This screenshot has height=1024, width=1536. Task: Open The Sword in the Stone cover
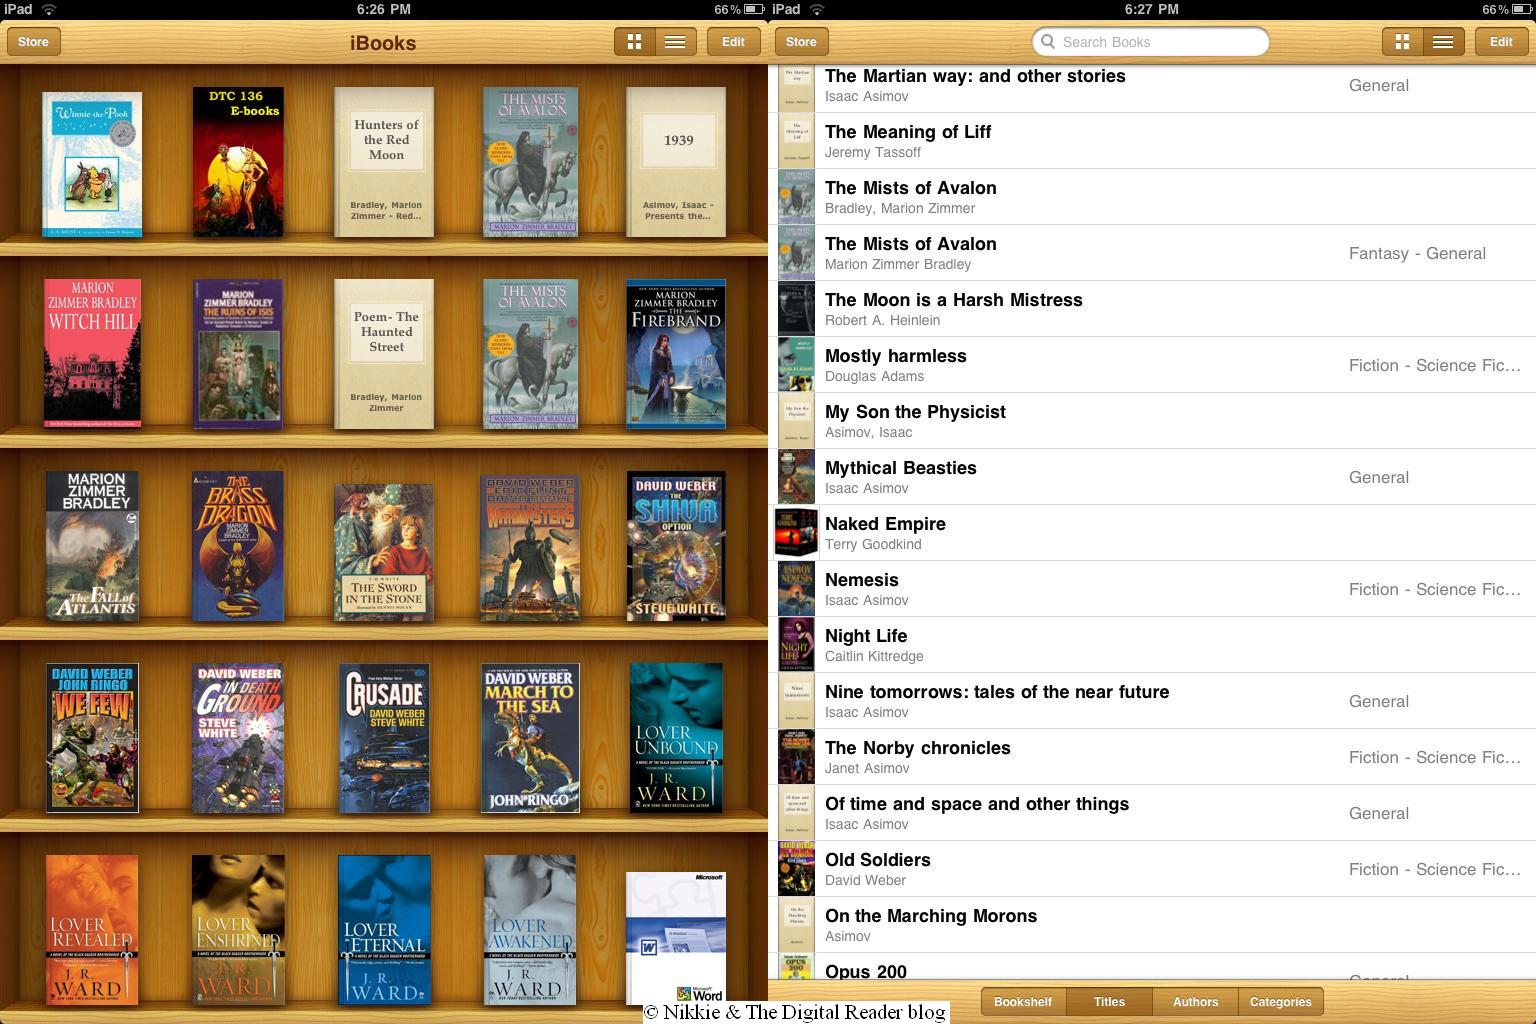pos(384,553)
